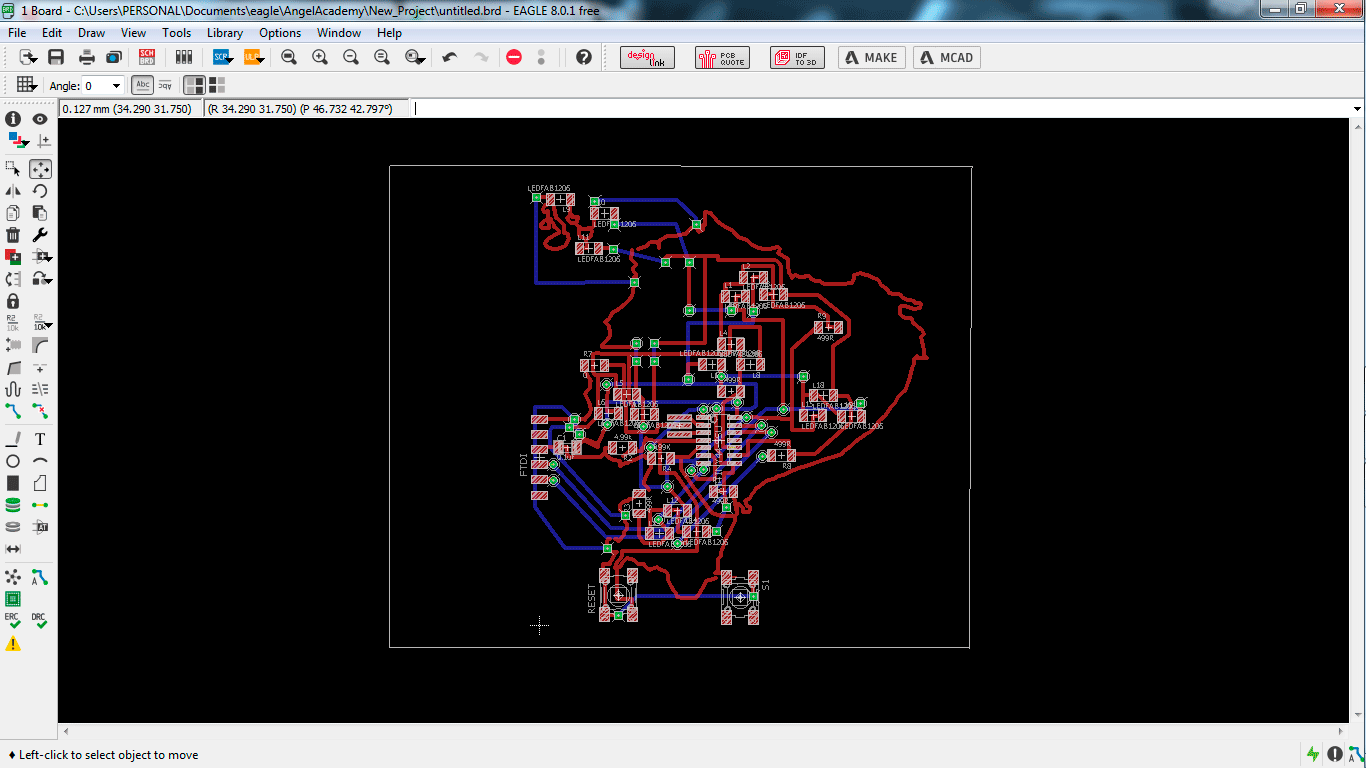Open the Errors warning list
This screenshot has width=1366, height=768.
click(13, 644)
